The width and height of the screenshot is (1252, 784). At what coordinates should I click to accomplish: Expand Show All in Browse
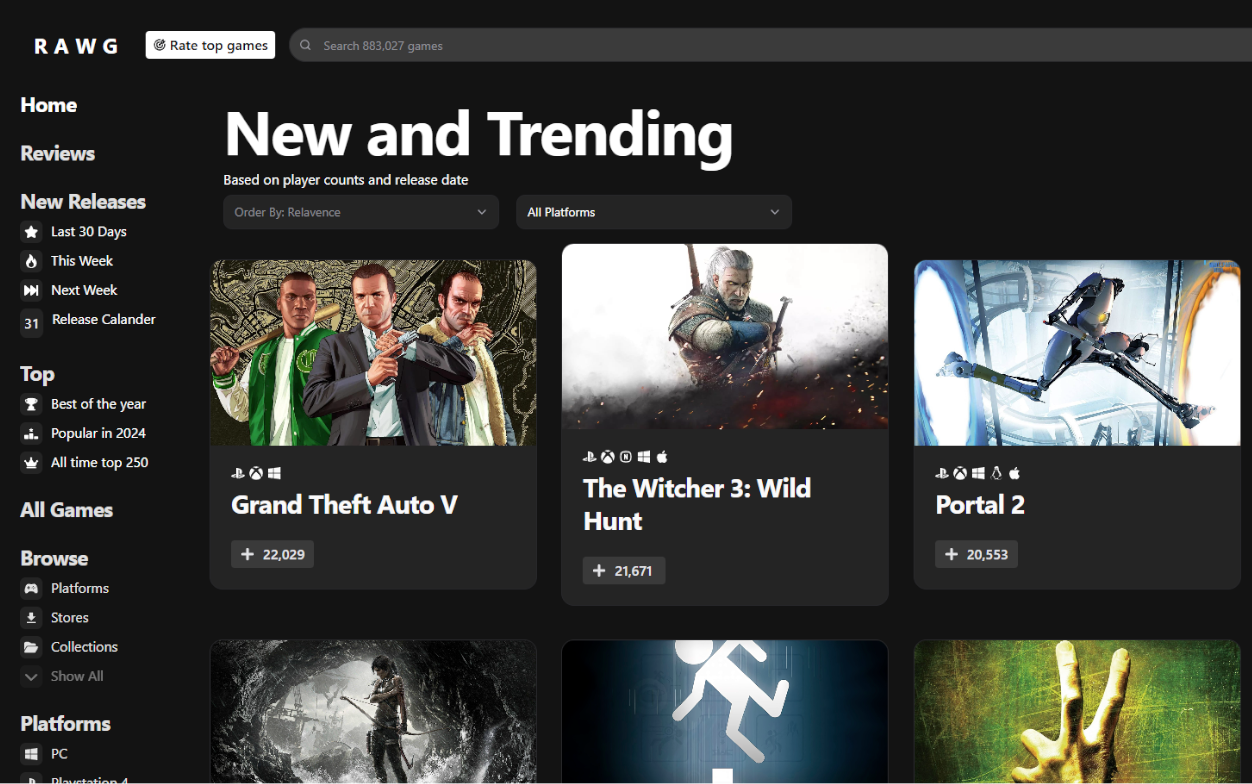[77, 676]
